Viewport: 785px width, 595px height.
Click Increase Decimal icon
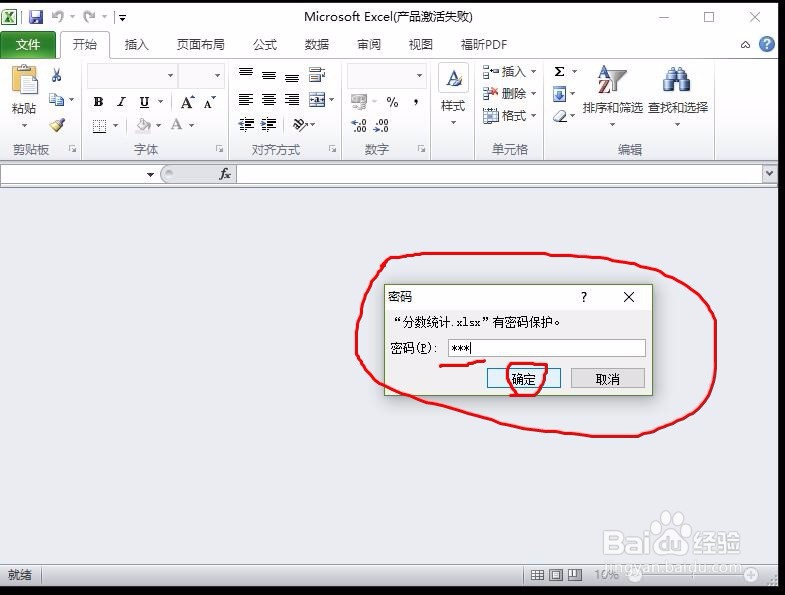(x=358, y=125)
